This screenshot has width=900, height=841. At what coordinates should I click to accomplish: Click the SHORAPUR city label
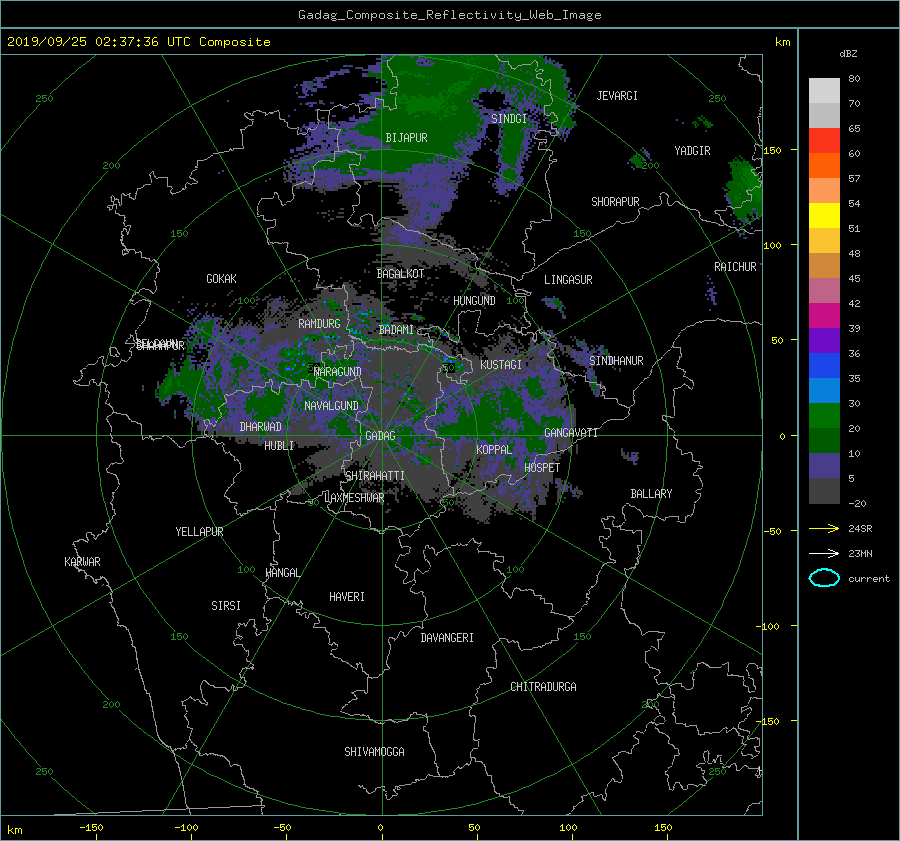(x=615, y=202)
